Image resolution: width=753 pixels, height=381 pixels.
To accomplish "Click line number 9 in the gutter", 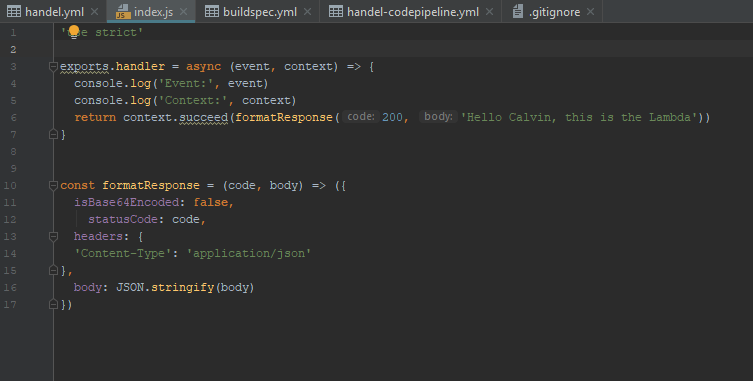I will [13, 168].
